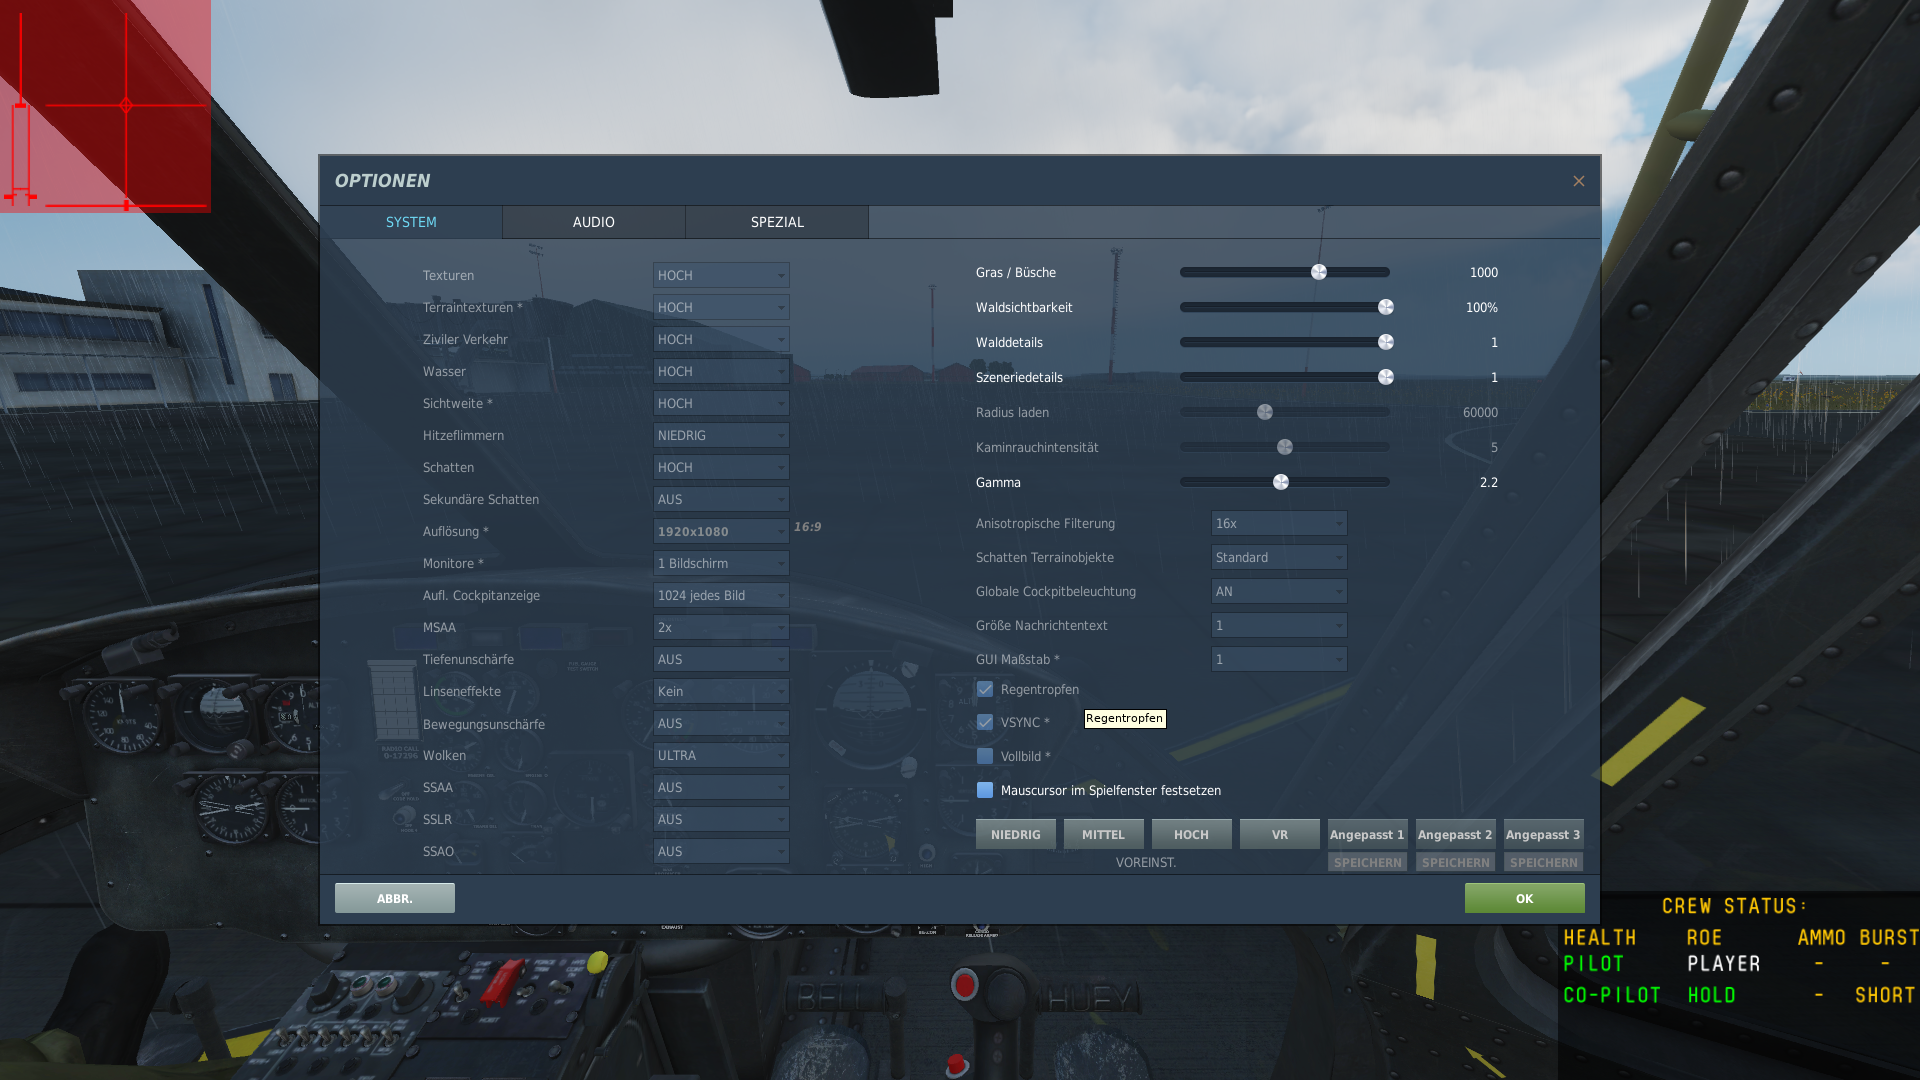This screenshot has width=1920, height=1080.
Task: Click the Radius laden value 60000
Action: click(1480, 412)
